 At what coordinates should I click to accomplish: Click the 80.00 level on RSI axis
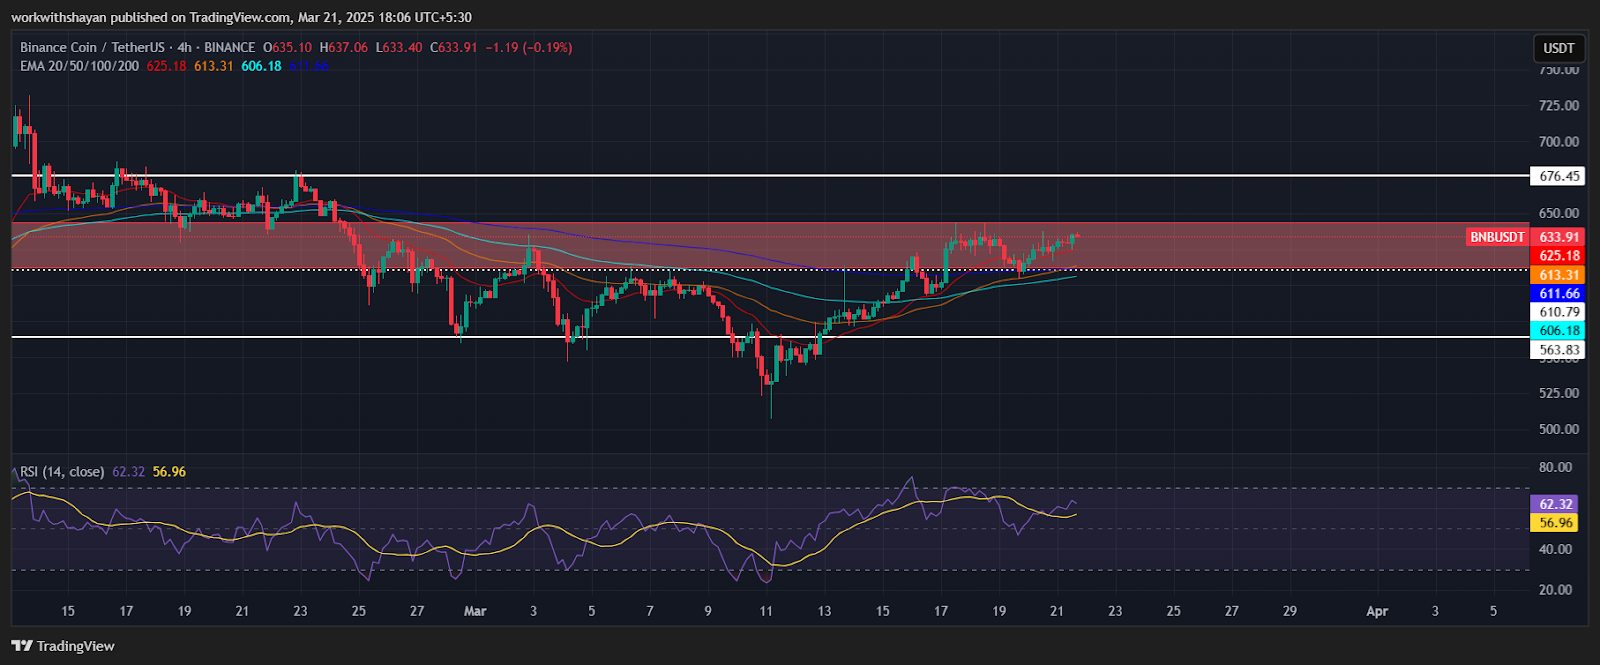point(1555,467)
